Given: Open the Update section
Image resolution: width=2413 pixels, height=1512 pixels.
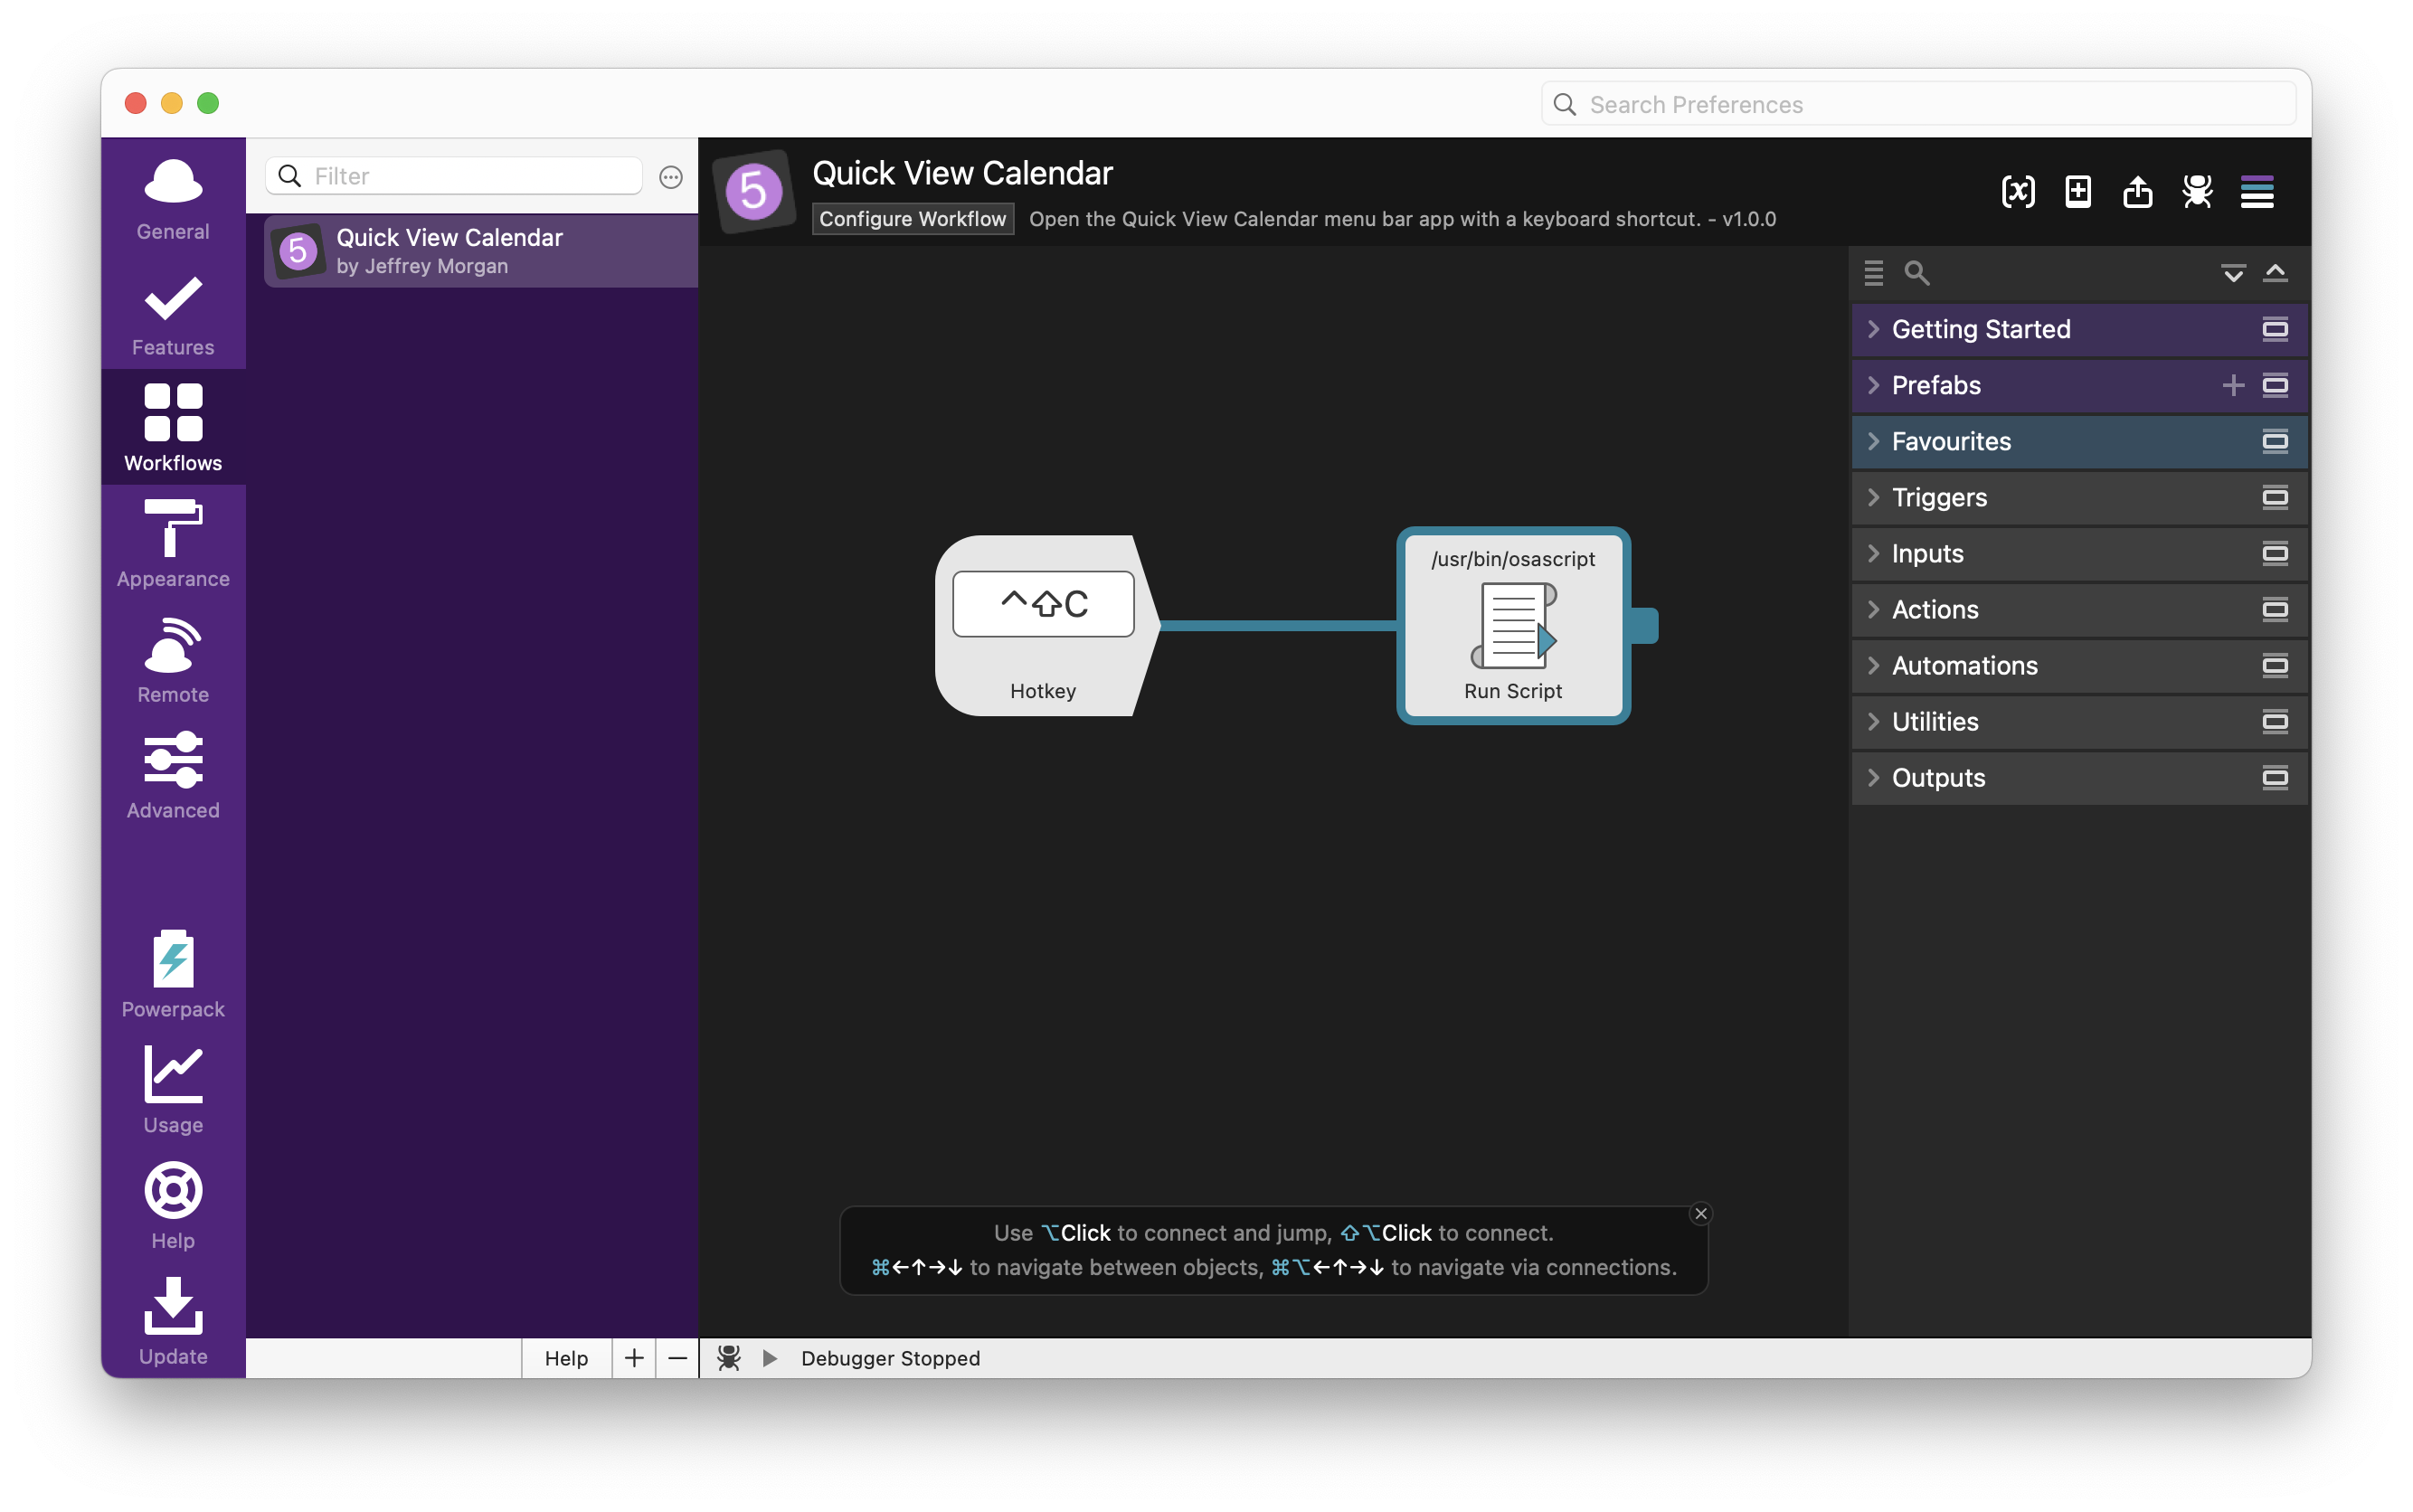Looking at the screenshot, I should coord(173,1320).
